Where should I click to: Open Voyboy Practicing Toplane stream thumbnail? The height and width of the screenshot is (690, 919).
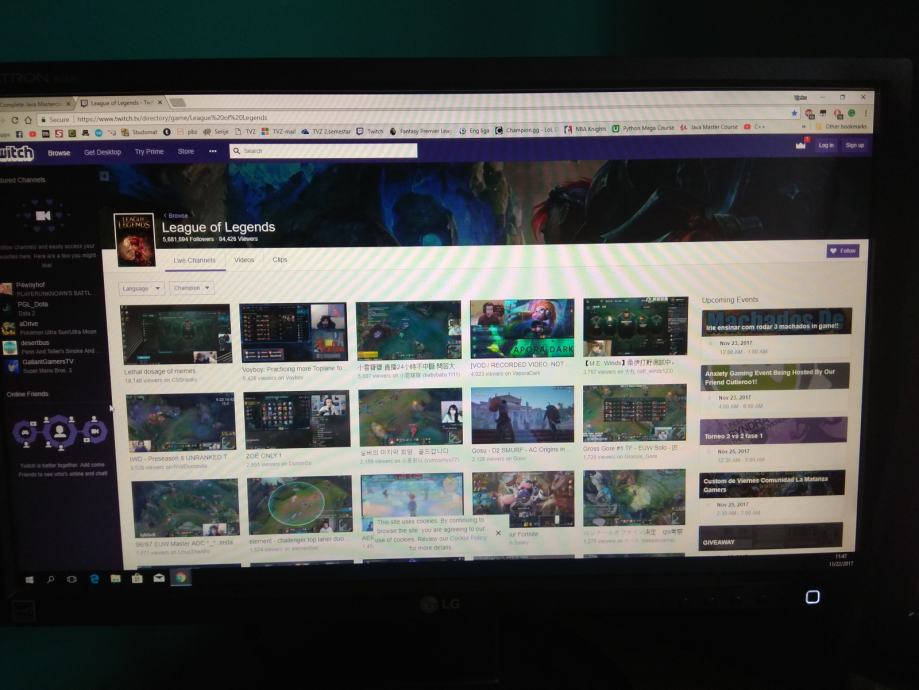click(294, 332)
